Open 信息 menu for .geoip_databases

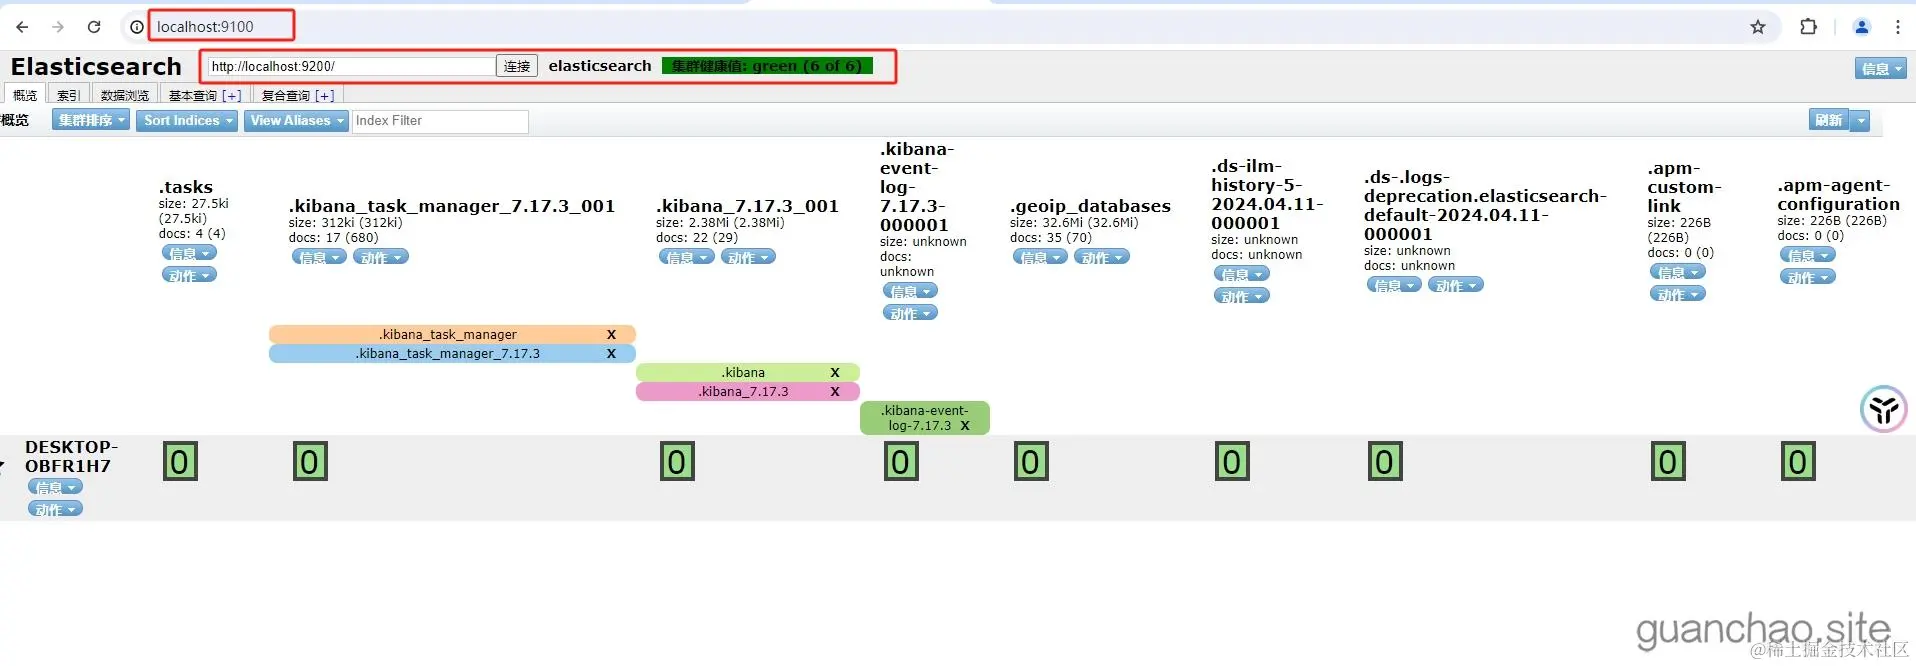(1040, 257)
